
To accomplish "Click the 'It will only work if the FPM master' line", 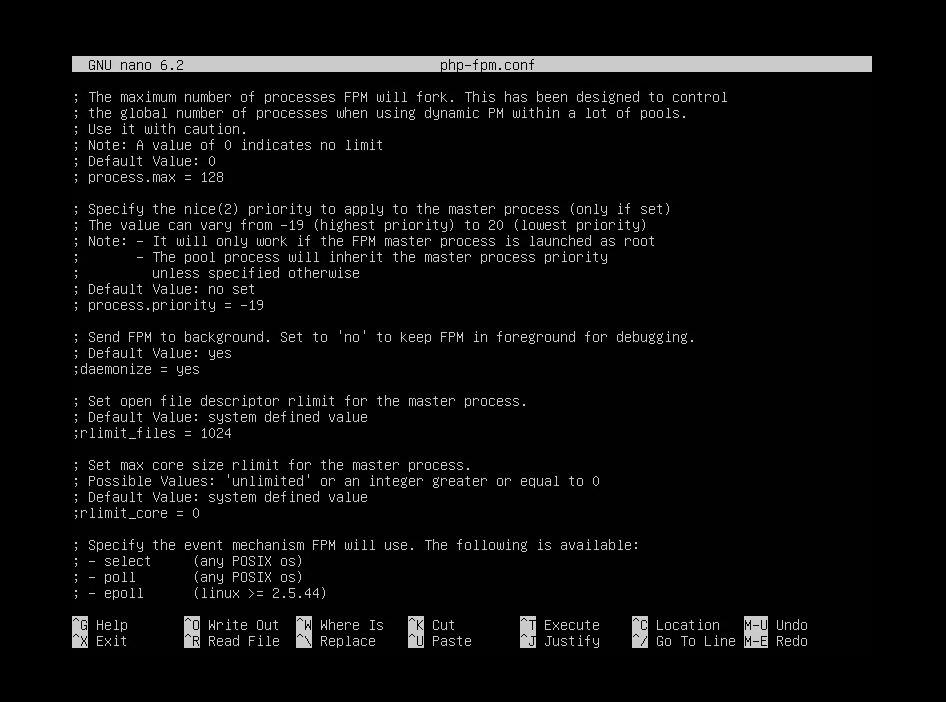I will 364,241.
